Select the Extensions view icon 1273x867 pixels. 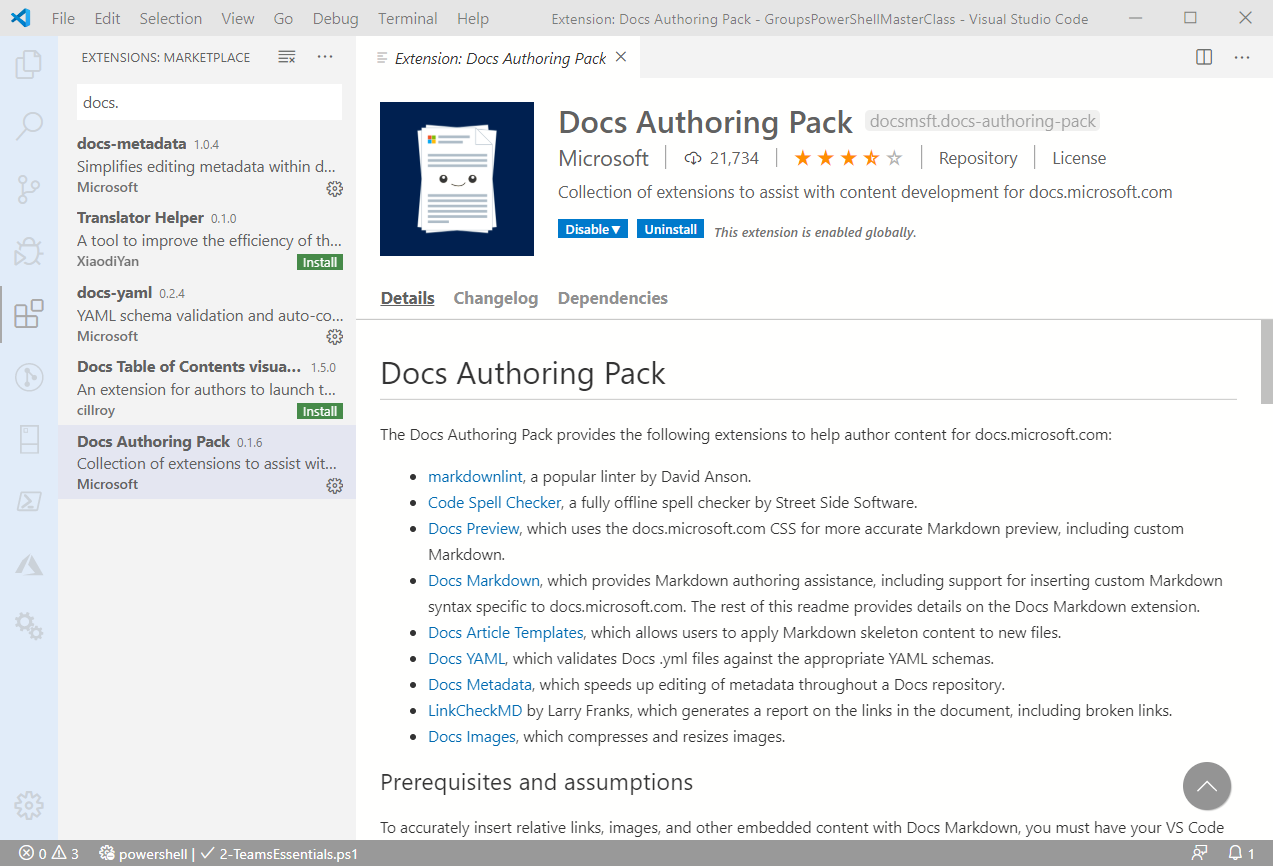[x=29, y=314]
